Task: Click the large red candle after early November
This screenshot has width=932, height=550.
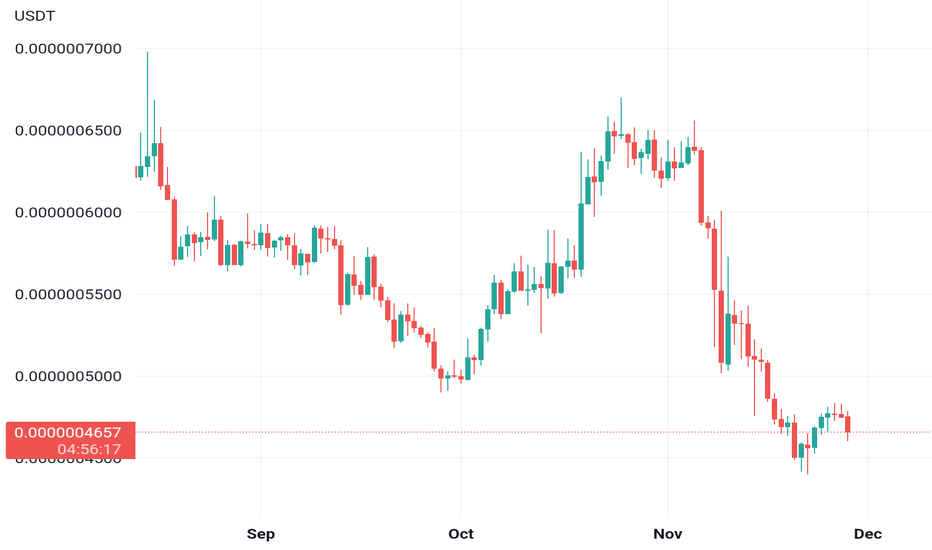Action: click(x=701, y=187)
